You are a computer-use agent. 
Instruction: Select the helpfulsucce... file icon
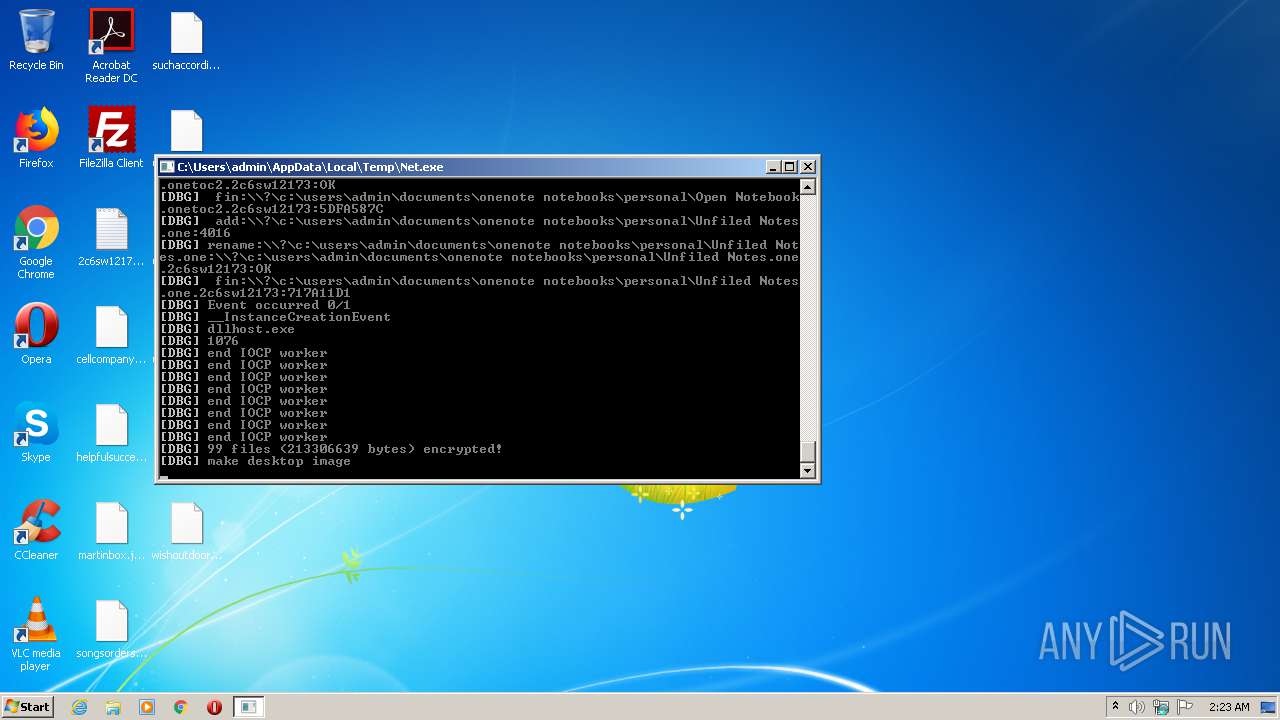point(111,433)
